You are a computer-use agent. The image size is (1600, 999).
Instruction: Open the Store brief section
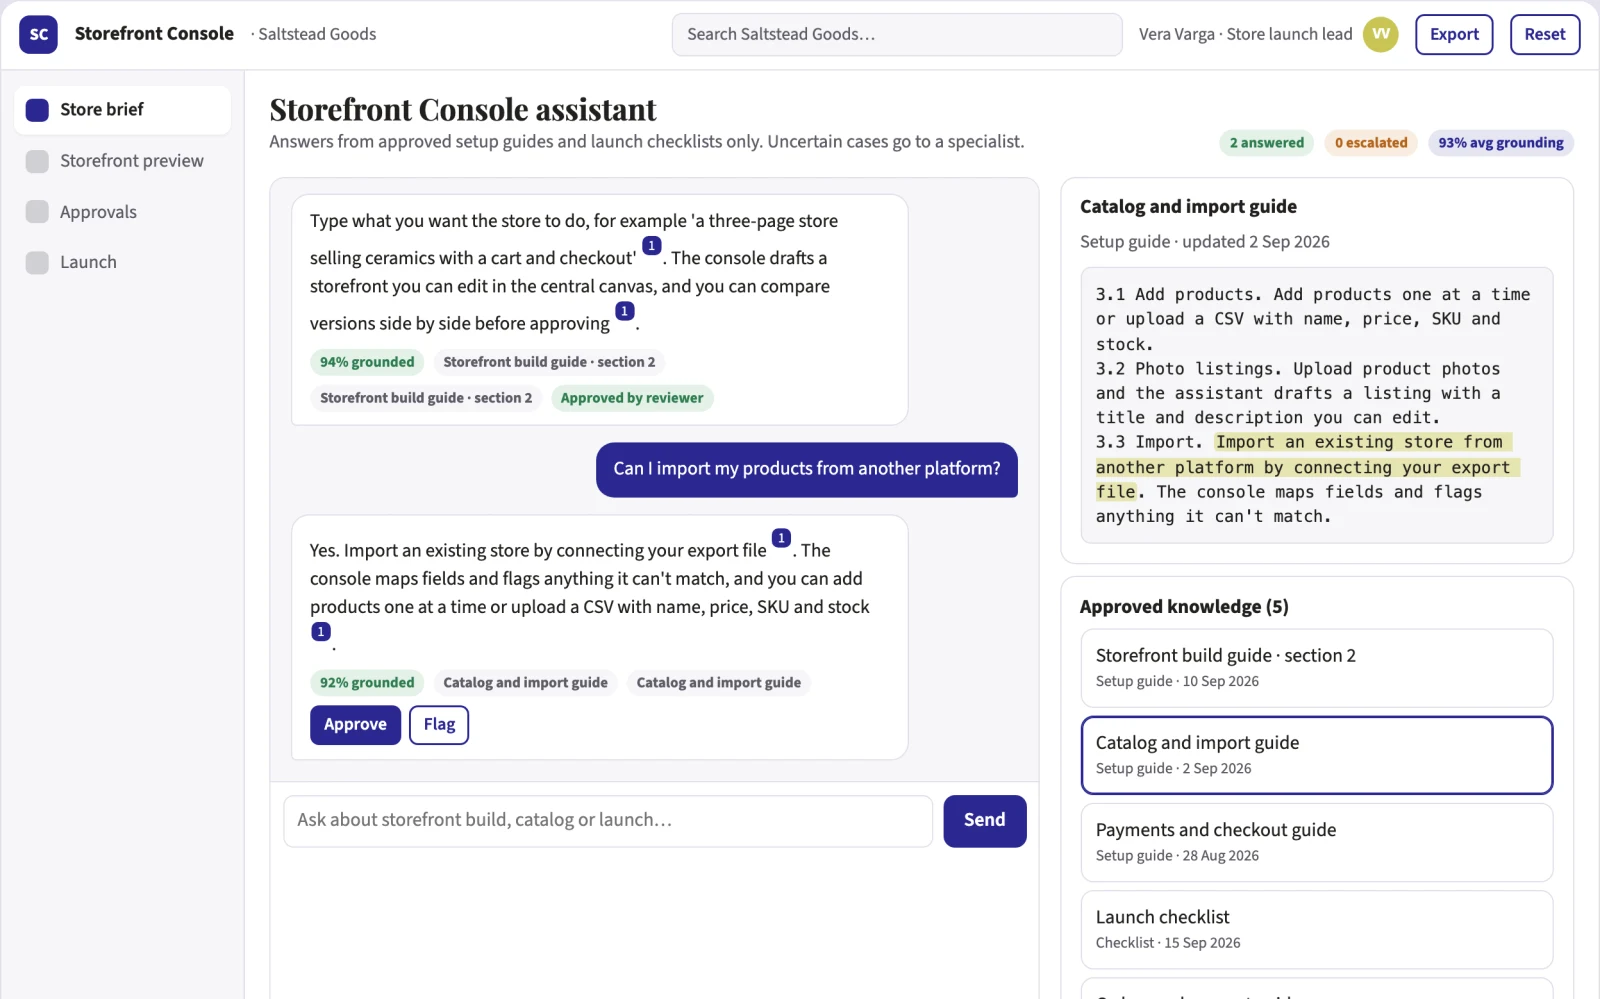tap(123, 110)
